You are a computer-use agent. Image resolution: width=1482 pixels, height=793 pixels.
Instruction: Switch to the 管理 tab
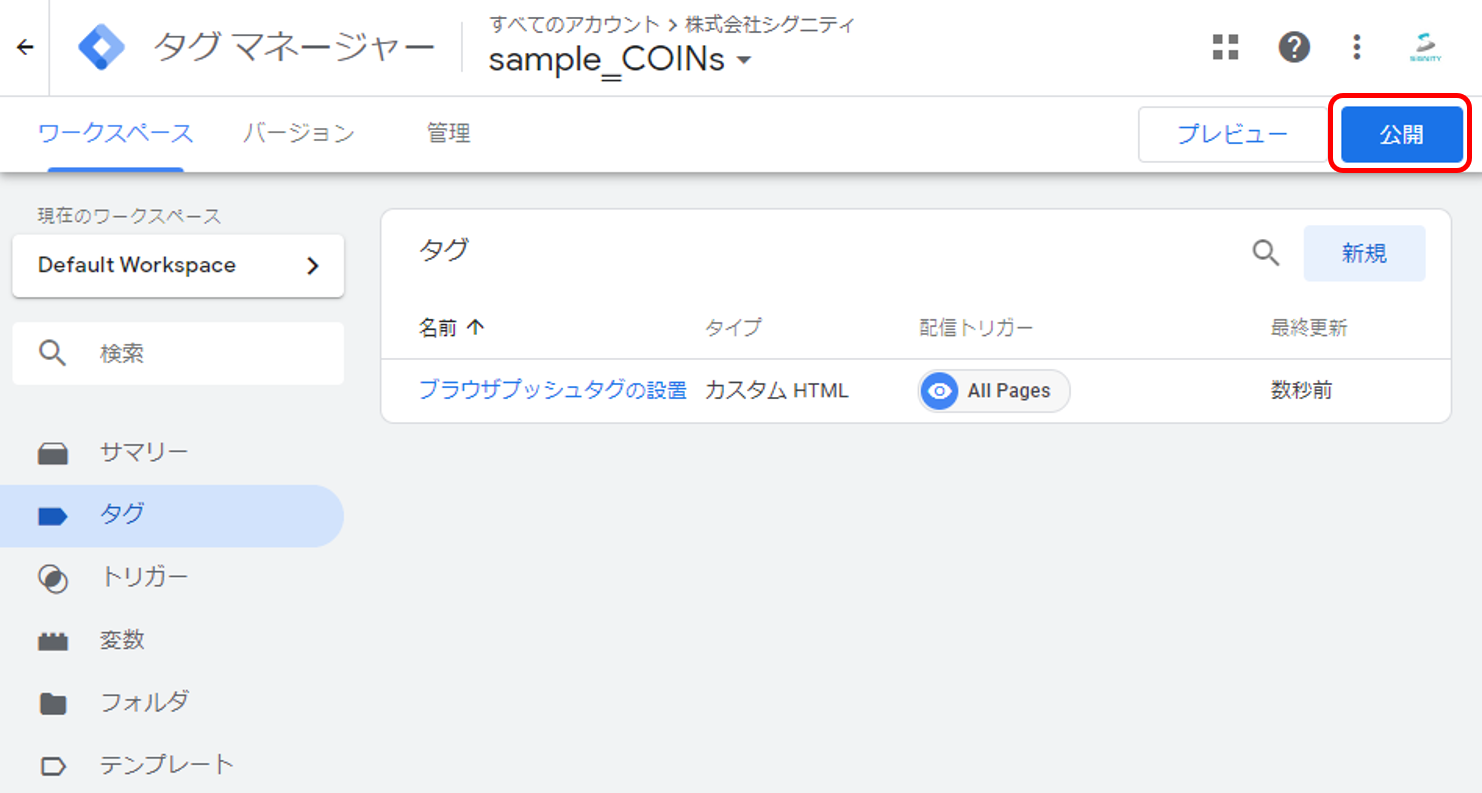[448, 133]
